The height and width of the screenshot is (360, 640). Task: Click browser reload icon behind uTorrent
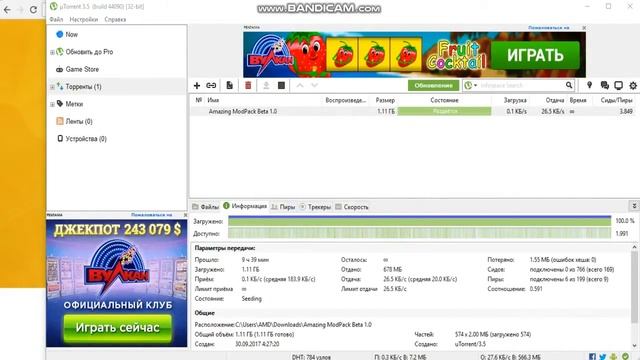[33, 10]
